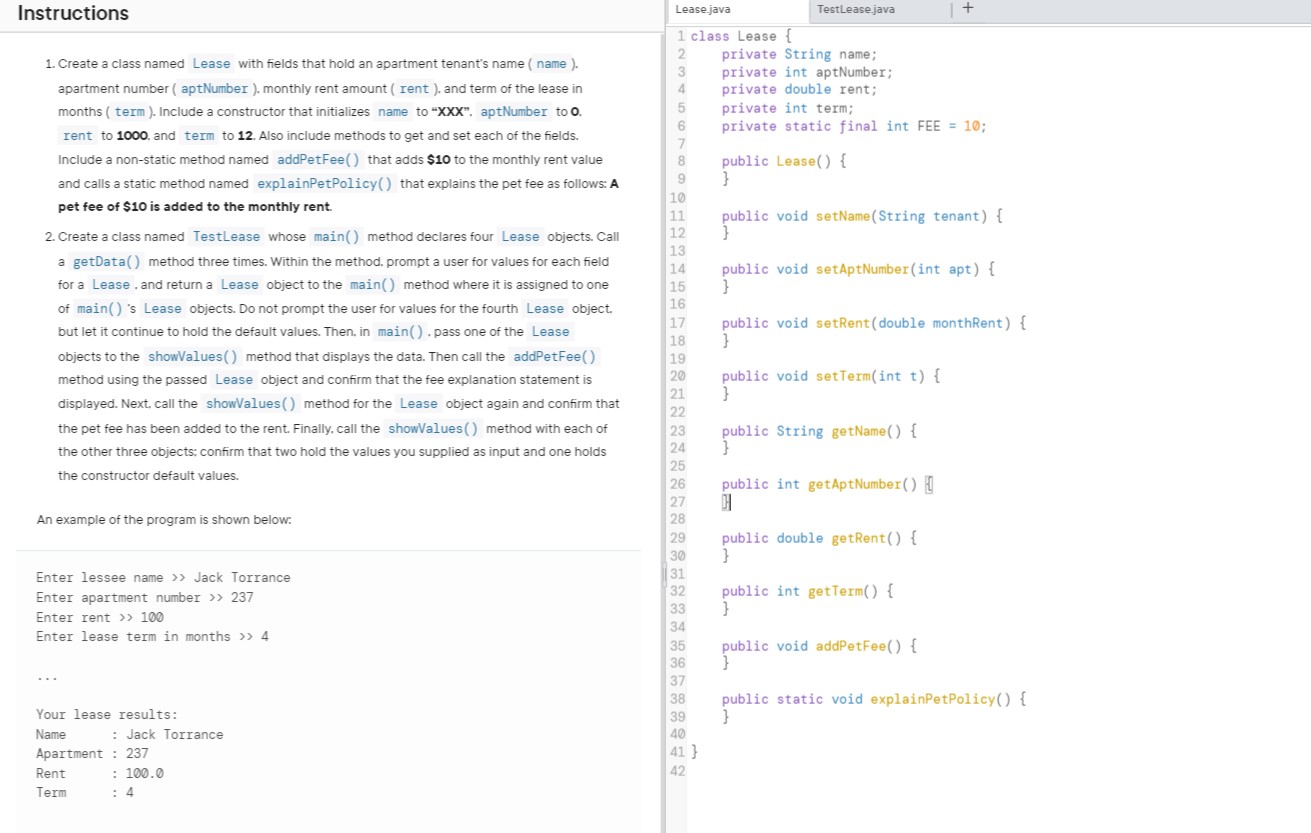Screen dimensions: 1311x833
Task: Click the highlighted addPetFee() term in the instructions
Action: pos(317,159)
